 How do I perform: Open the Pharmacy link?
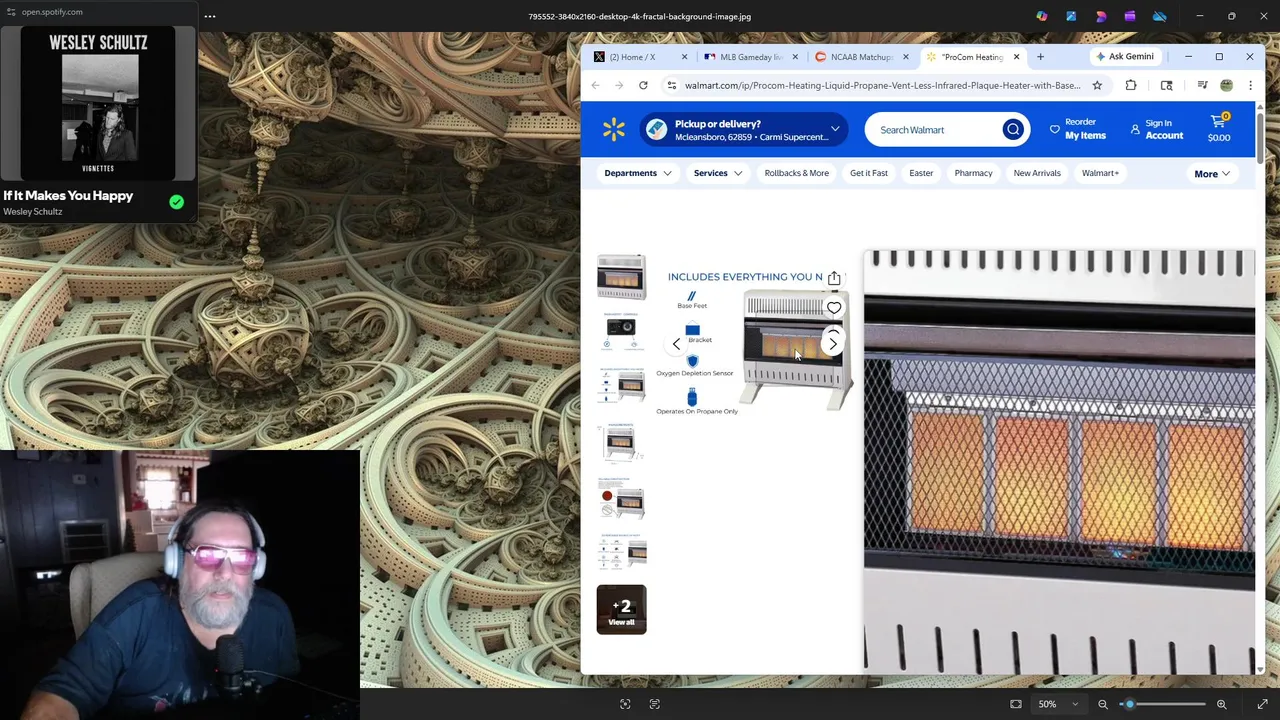pyautogui.click(x=973, y=173)
